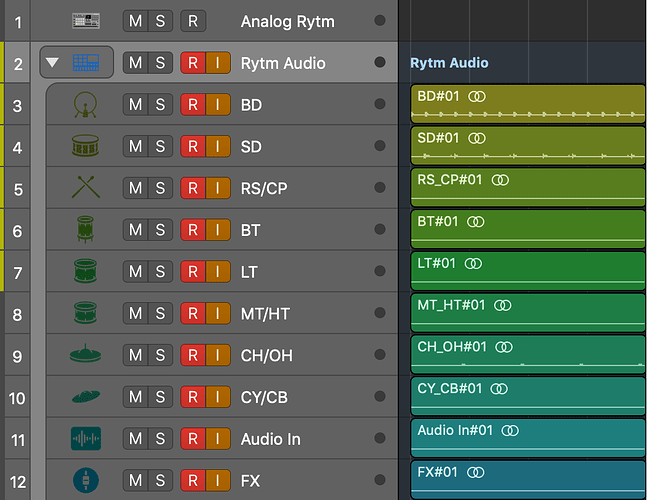Viewport: 647px width, 500px height.
Task: Click loop symbol on BD#01 region
Action: (477, 97)
